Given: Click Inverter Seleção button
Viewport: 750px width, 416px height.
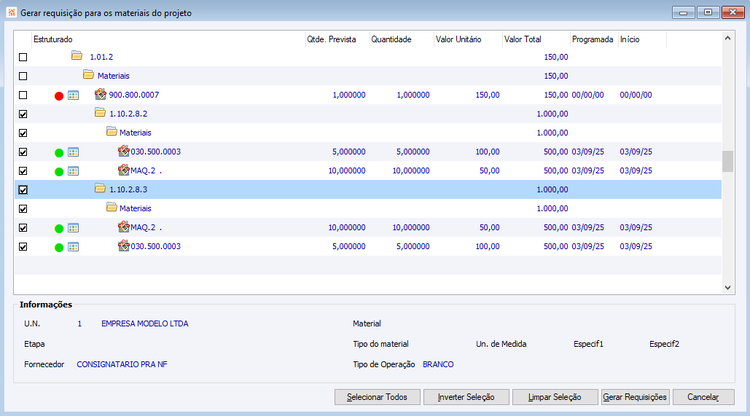Looking at the screenshot, I should tap(466, 397).
